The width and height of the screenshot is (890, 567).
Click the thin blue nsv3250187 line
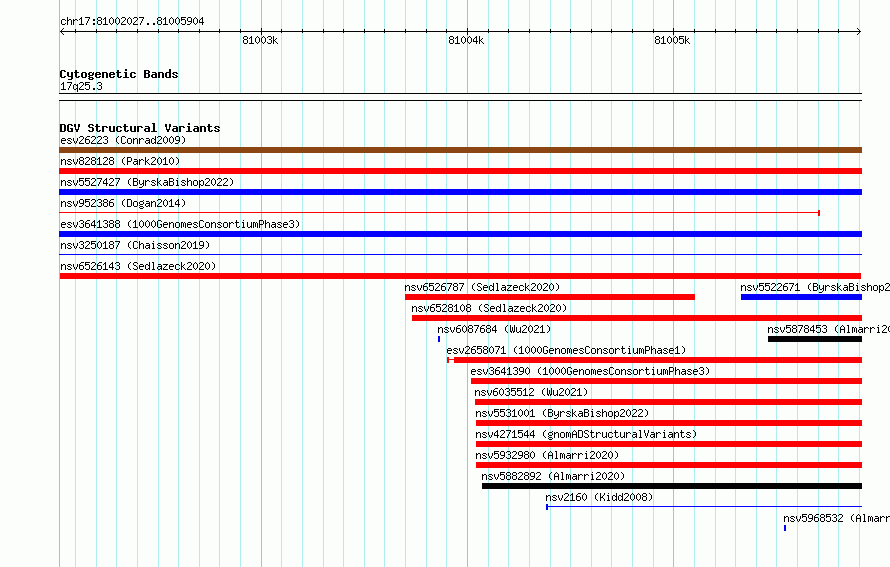(x=460, y=254)
